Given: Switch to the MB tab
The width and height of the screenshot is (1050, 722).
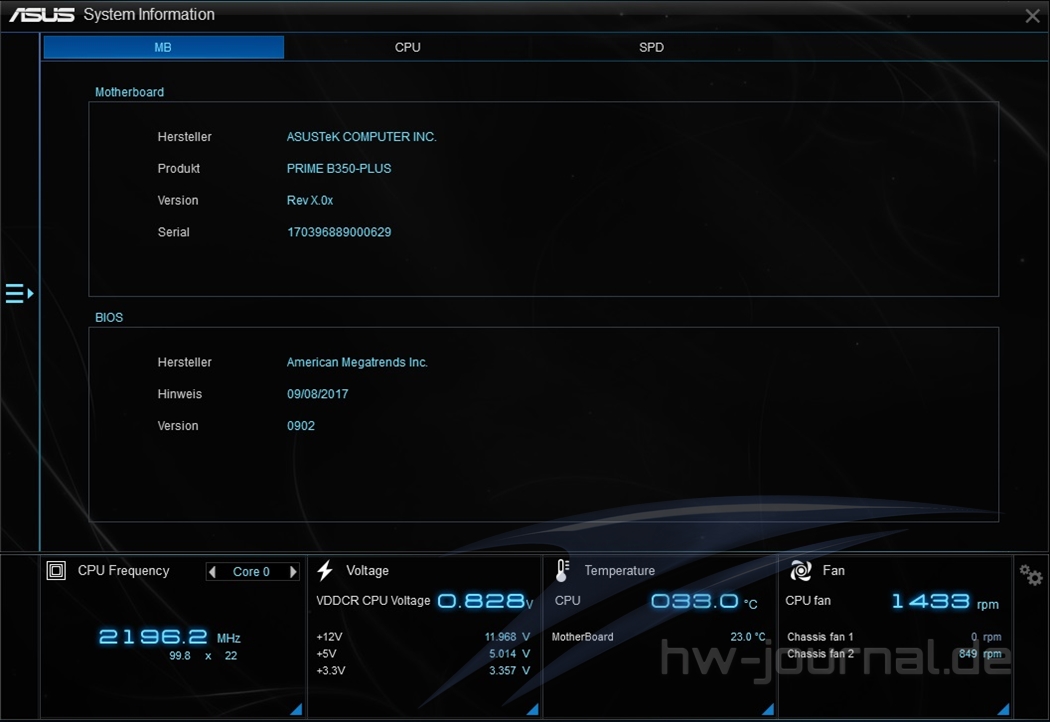Looking at the screenshot, I should tap(163, 47).
